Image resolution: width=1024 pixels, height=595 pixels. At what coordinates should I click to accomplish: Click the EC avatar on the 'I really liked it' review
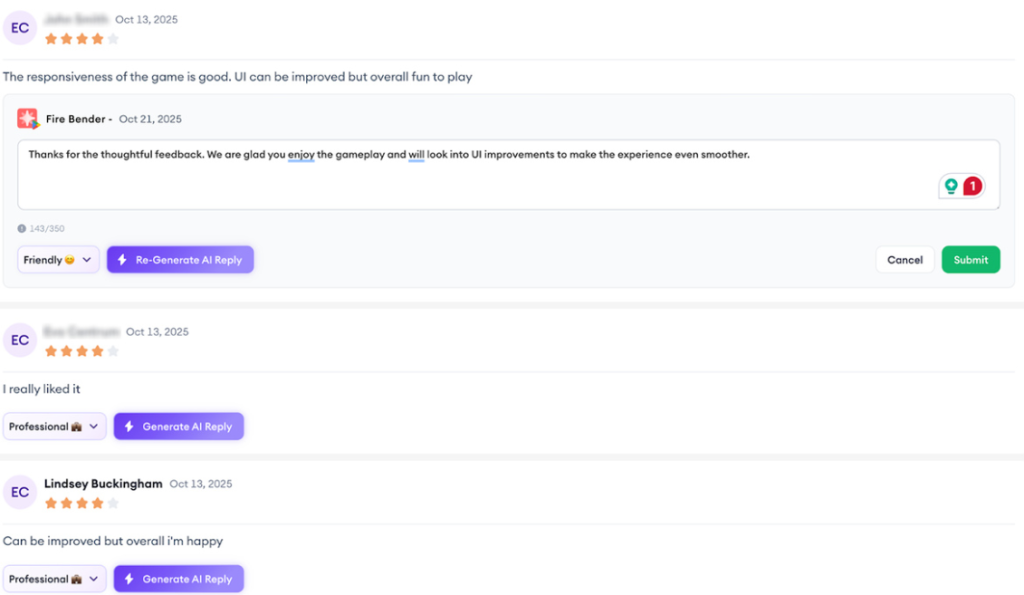click(20, 340)
